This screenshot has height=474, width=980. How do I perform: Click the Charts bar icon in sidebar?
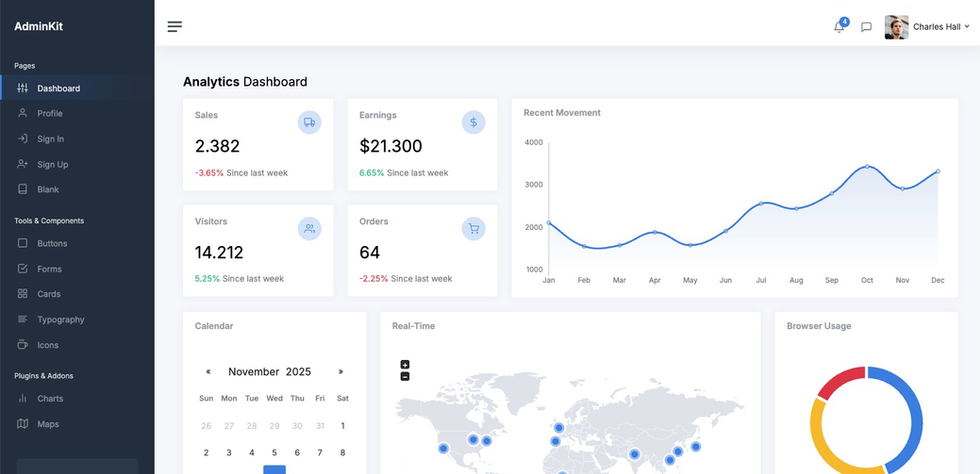pyautogui.click(x=22, y=398)
